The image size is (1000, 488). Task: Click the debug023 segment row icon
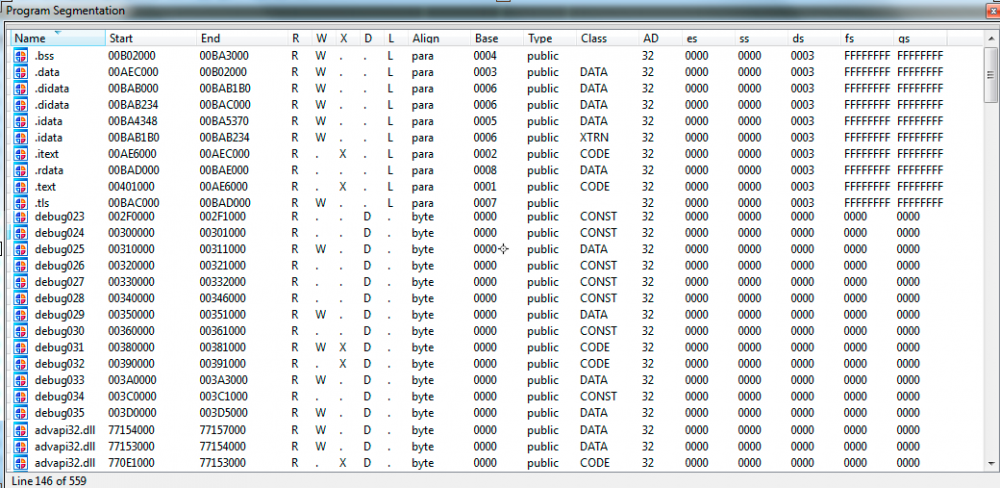tap(21, 216)
